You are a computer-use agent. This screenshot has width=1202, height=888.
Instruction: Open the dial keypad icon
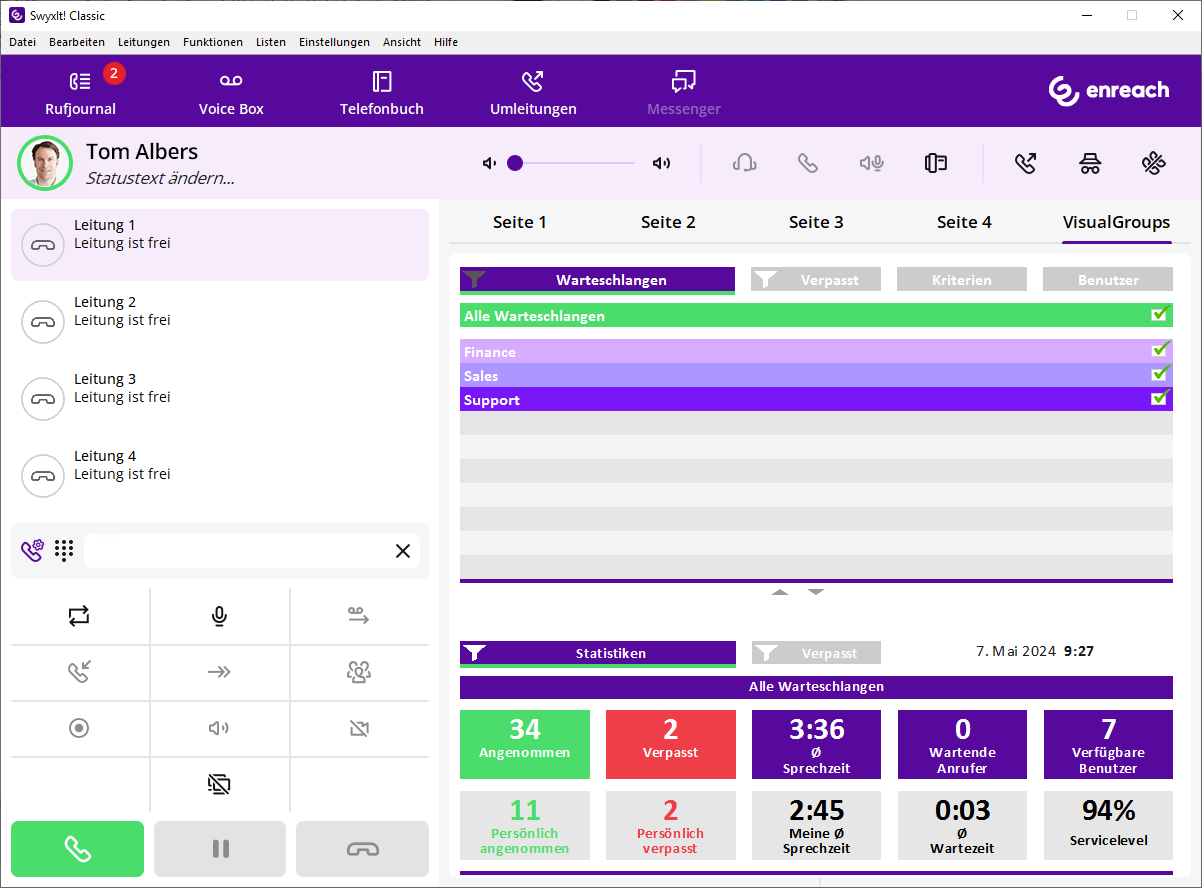(65, 550)
